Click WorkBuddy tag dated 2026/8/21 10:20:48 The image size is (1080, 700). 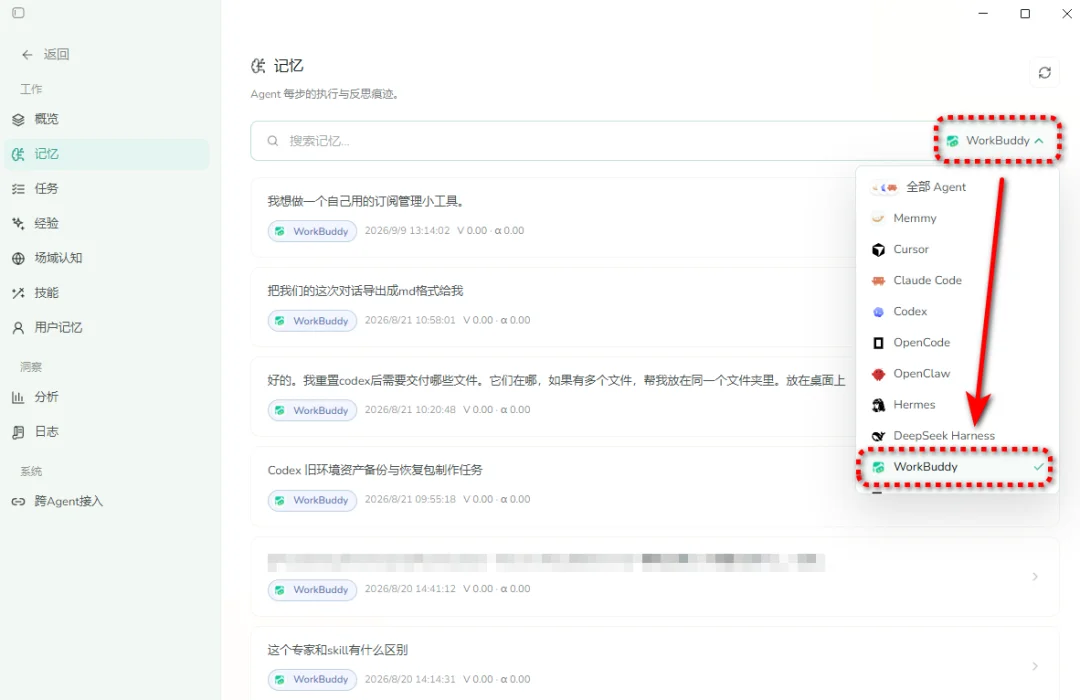pyautogui.click(x=312, y=410)
